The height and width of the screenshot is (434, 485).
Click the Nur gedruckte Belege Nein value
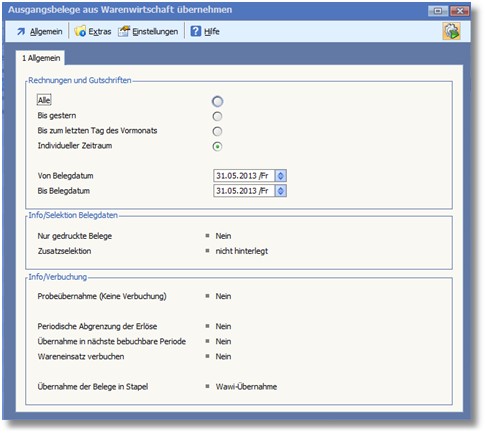click(223, 236)
